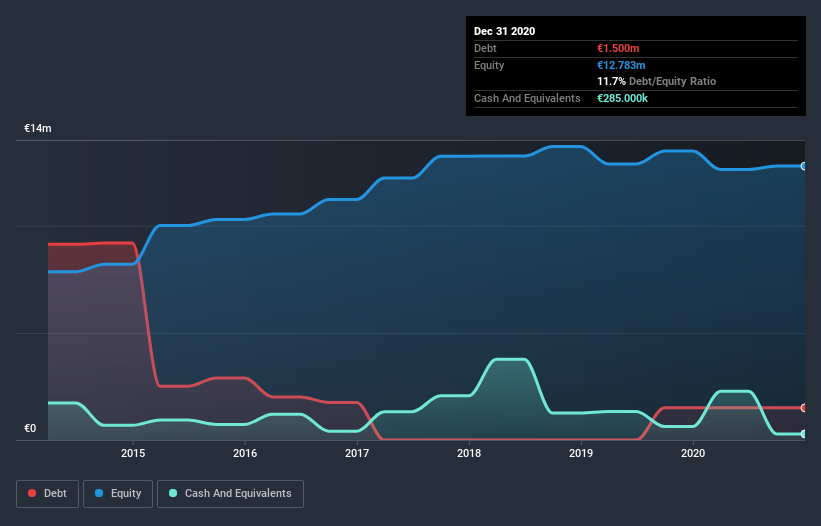This screenshot has width=821, height=526.
Task: Click the Debt row label in tooltip
Action: coord(485,48)
